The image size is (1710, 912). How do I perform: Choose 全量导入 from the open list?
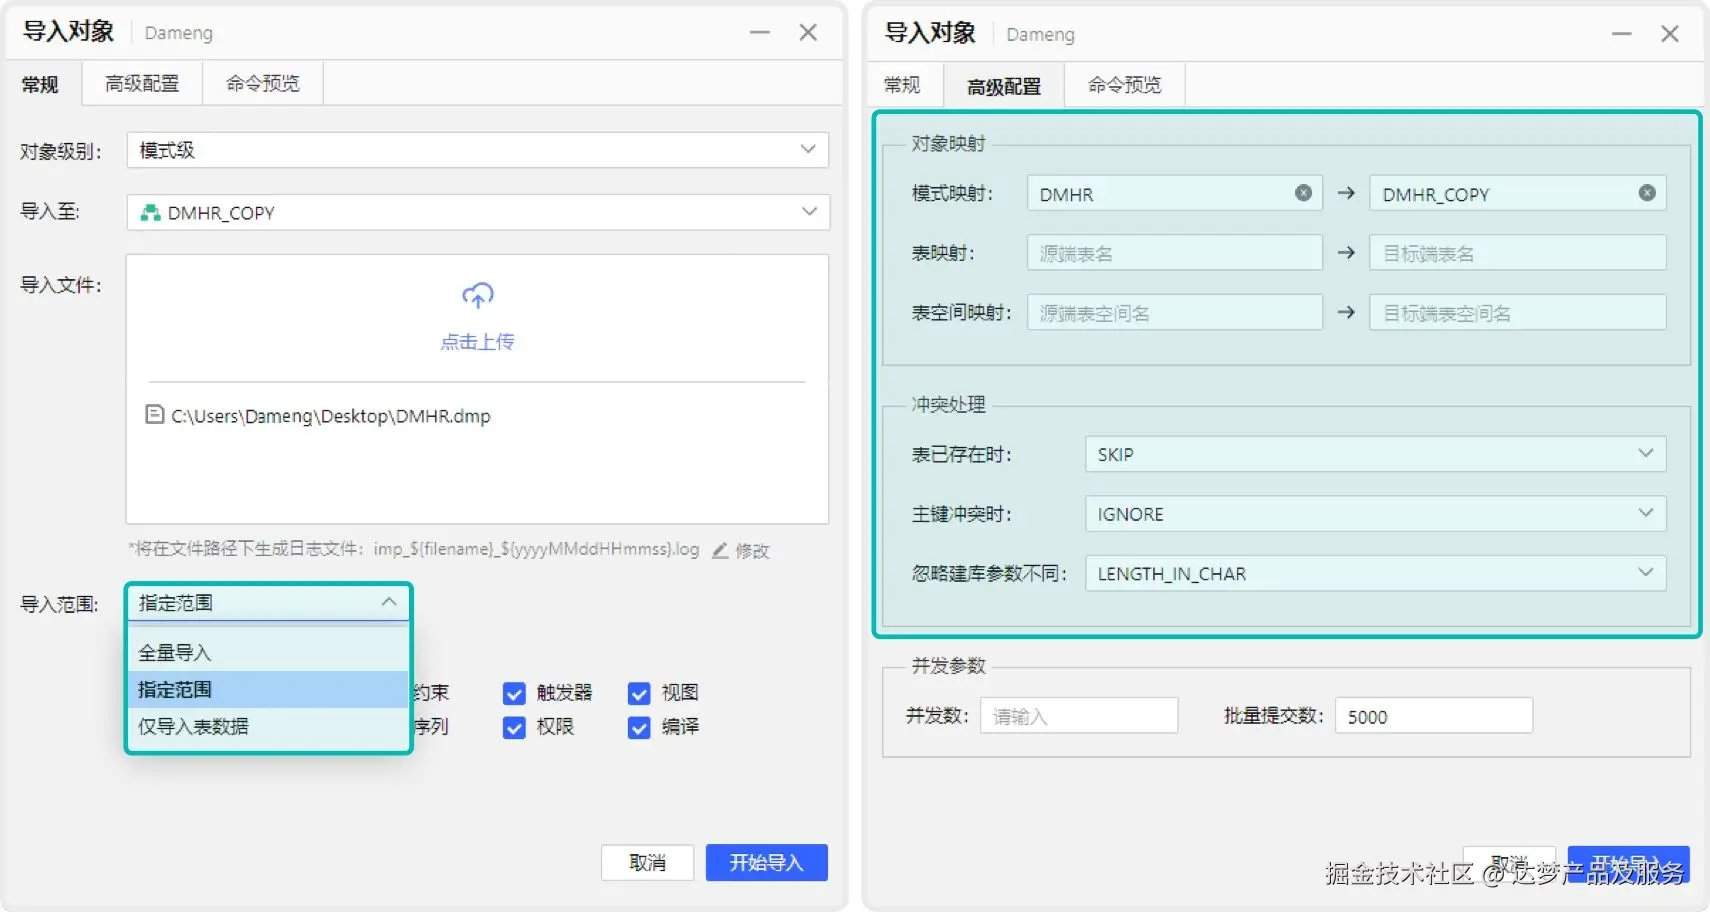pyautogui.click(x=268, y=653)
